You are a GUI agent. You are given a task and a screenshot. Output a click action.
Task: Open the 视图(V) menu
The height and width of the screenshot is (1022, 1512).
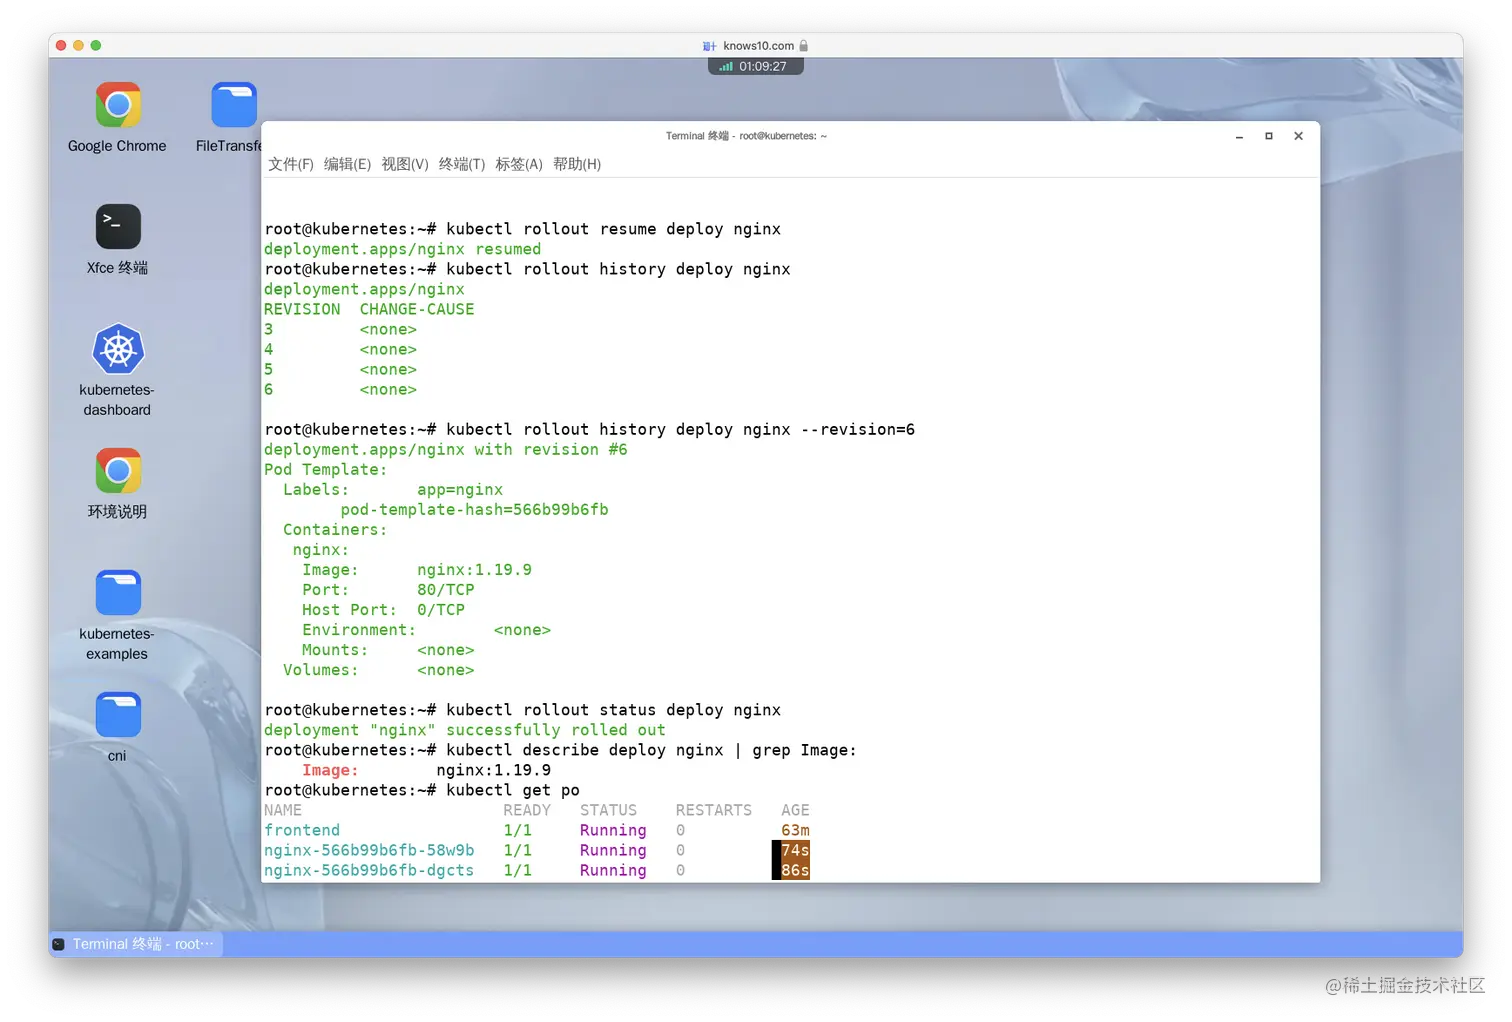405,164
